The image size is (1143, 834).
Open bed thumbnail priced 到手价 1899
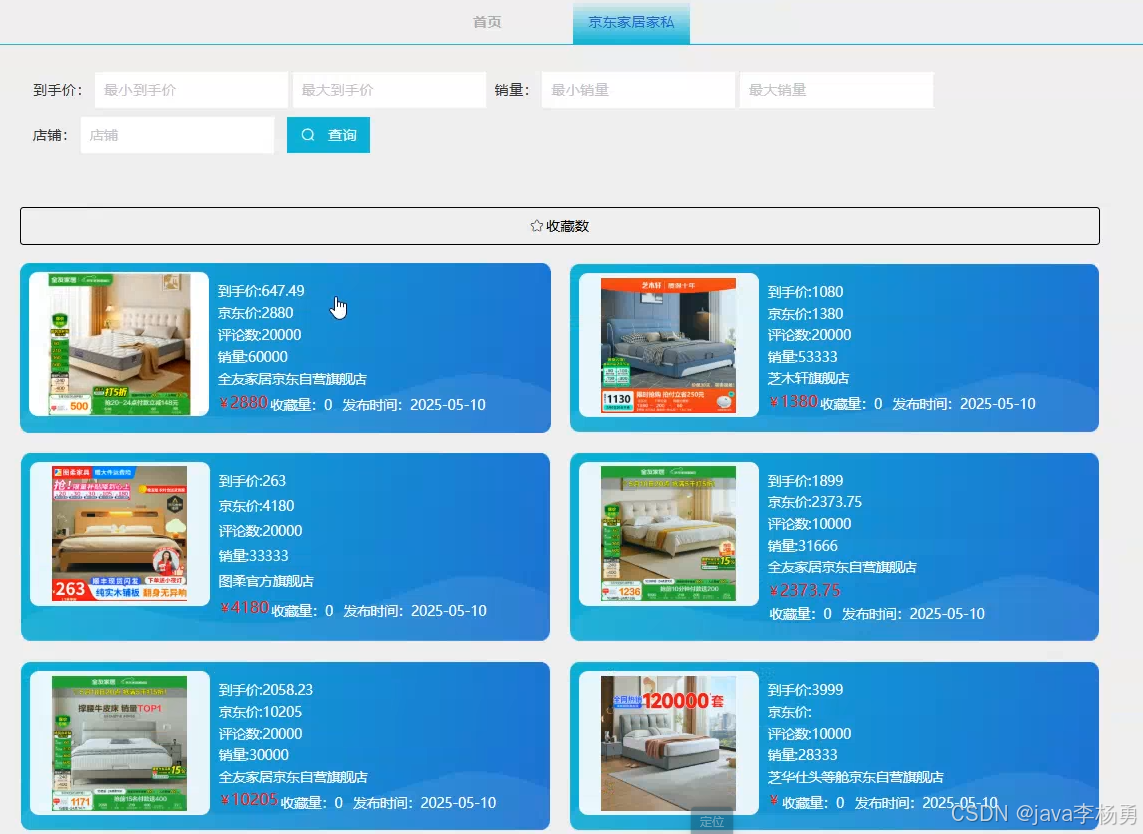(x=668, y=534)
